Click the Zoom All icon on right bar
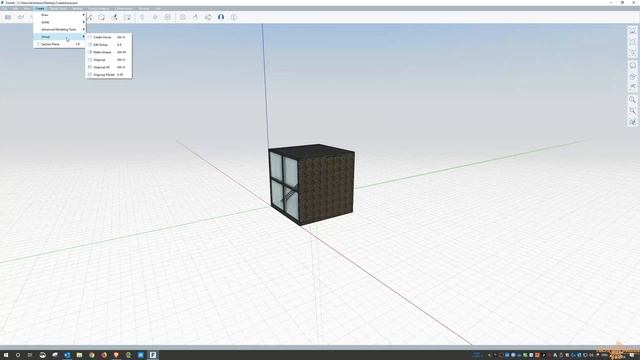 (x=633, y=122)
